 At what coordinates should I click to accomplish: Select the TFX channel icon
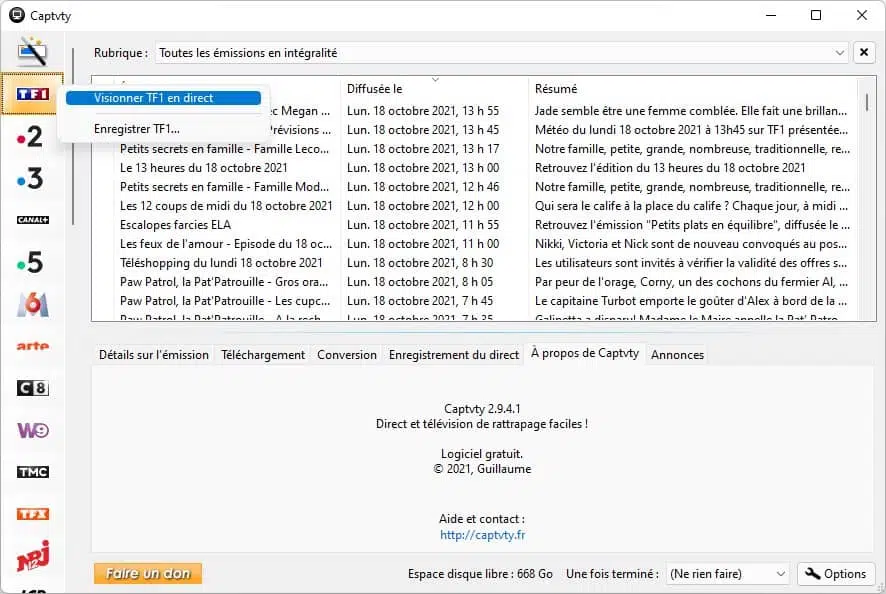pos(32,514)
